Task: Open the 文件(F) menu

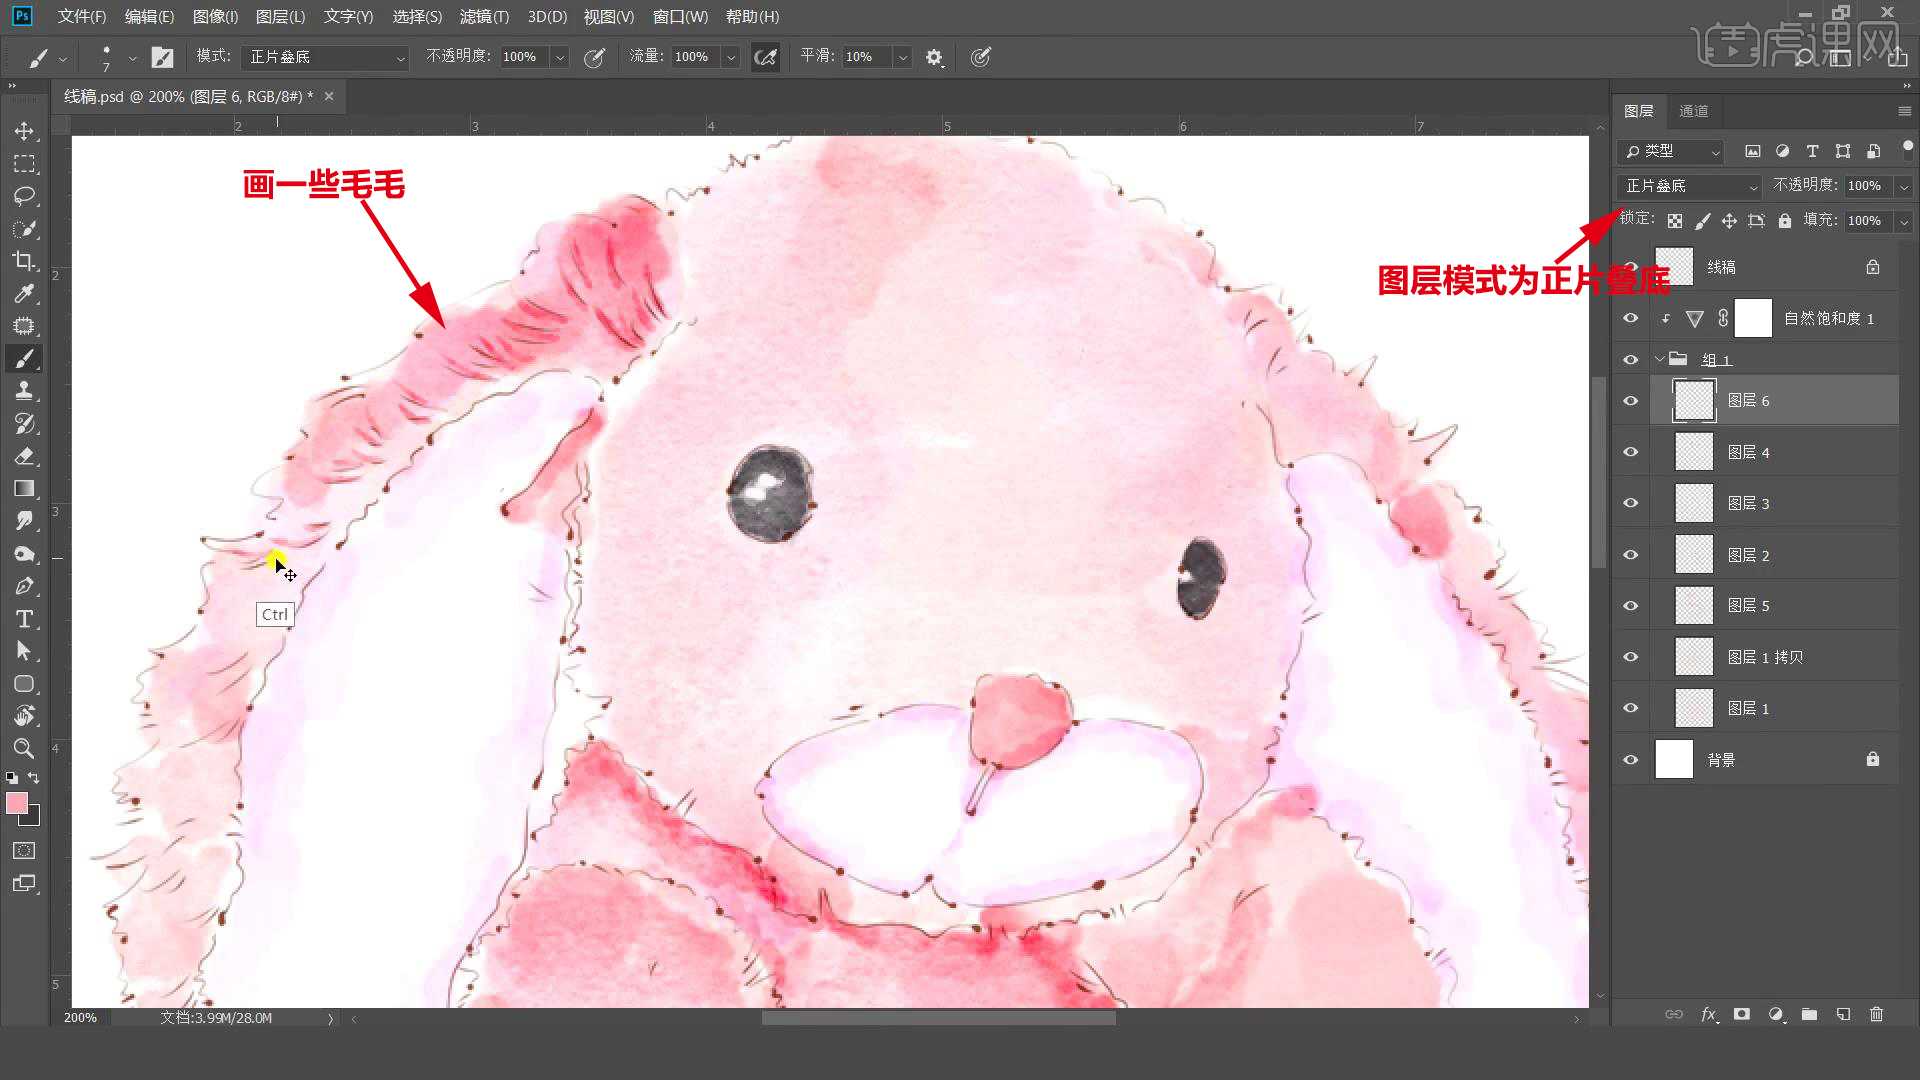Action: point(82,17)
